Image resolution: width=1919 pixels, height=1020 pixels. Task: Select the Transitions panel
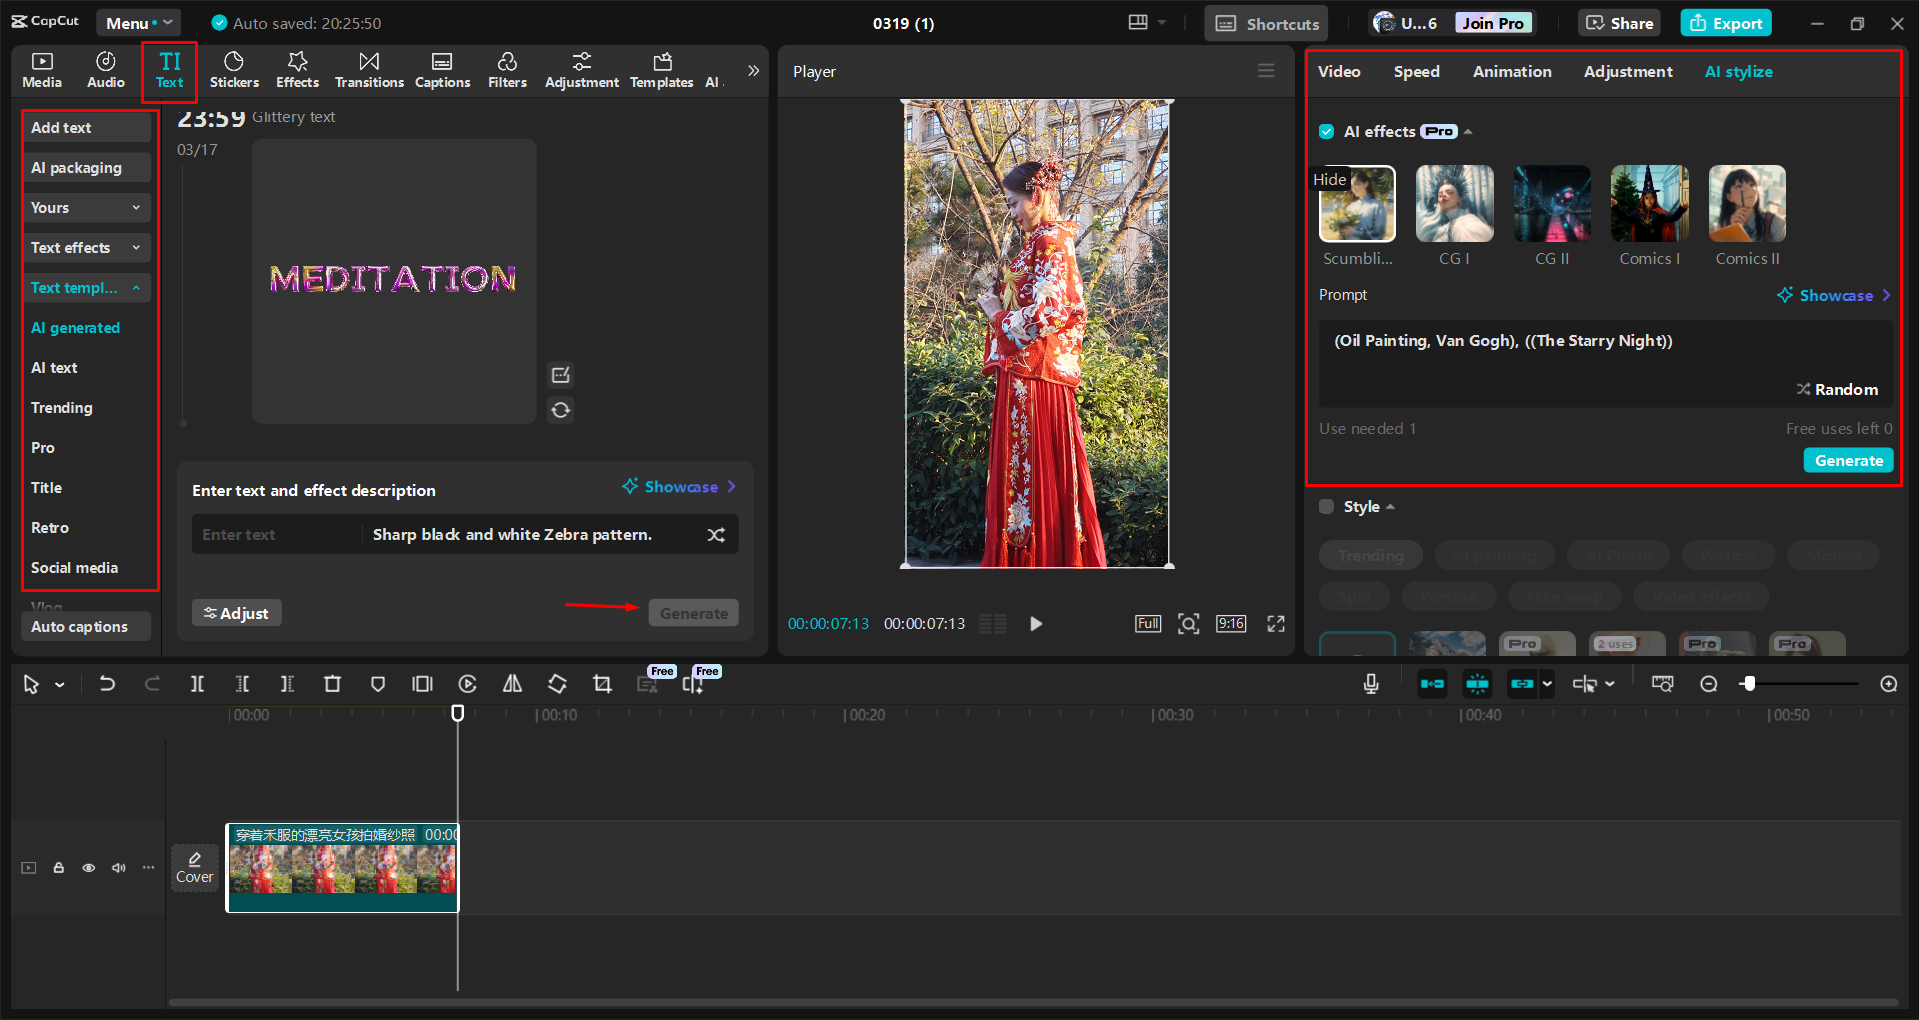click(368, 70)
